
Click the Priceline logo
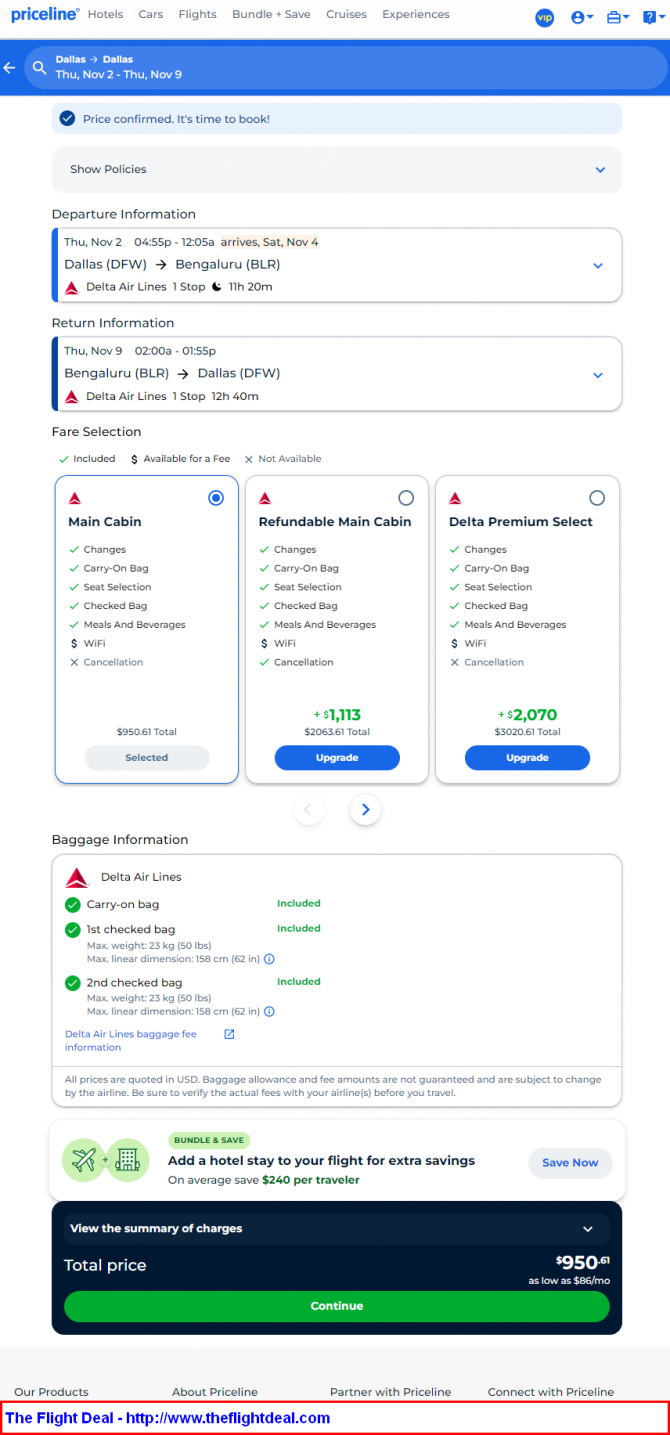(44, 15)
